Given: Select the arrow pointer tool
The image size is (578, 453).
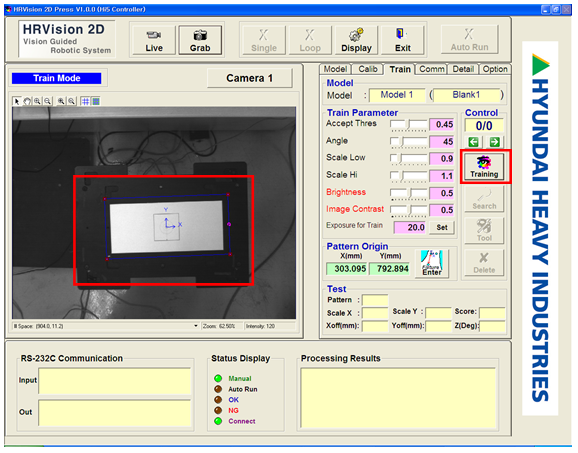Looking at the screenshot, I should coord(17,101).
